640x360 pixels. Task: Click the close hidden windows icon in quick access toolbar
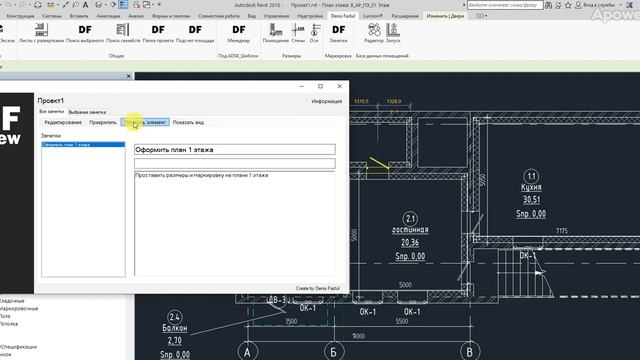click(136, 5)
